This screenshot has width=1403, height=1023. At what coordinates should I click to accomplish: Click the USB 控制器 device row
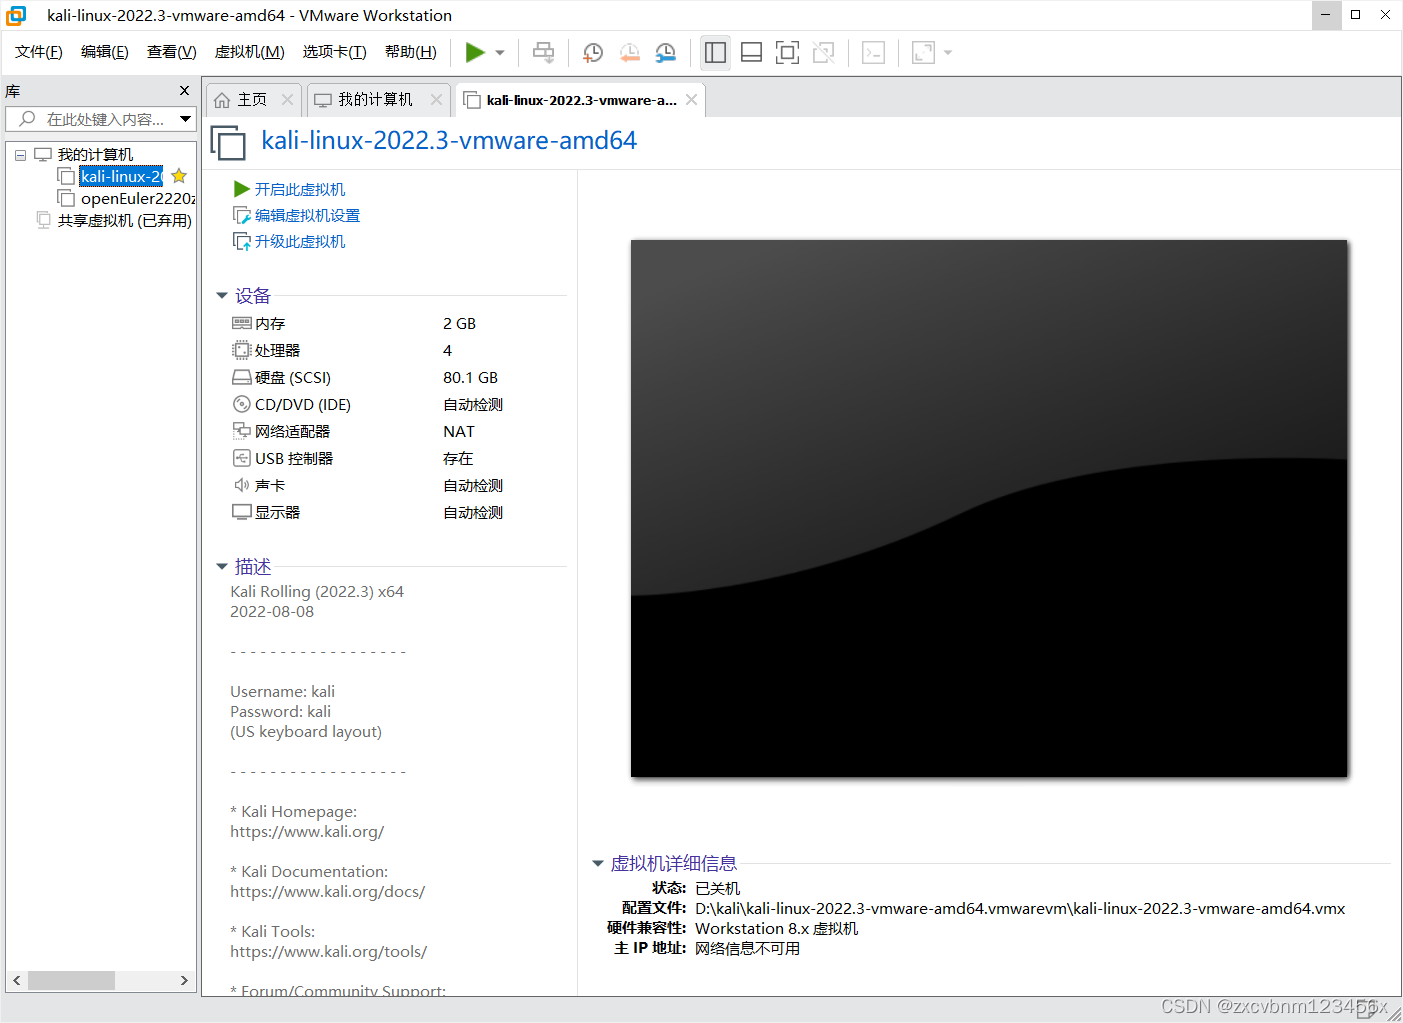pyautogui.click(x=398, y=459)
